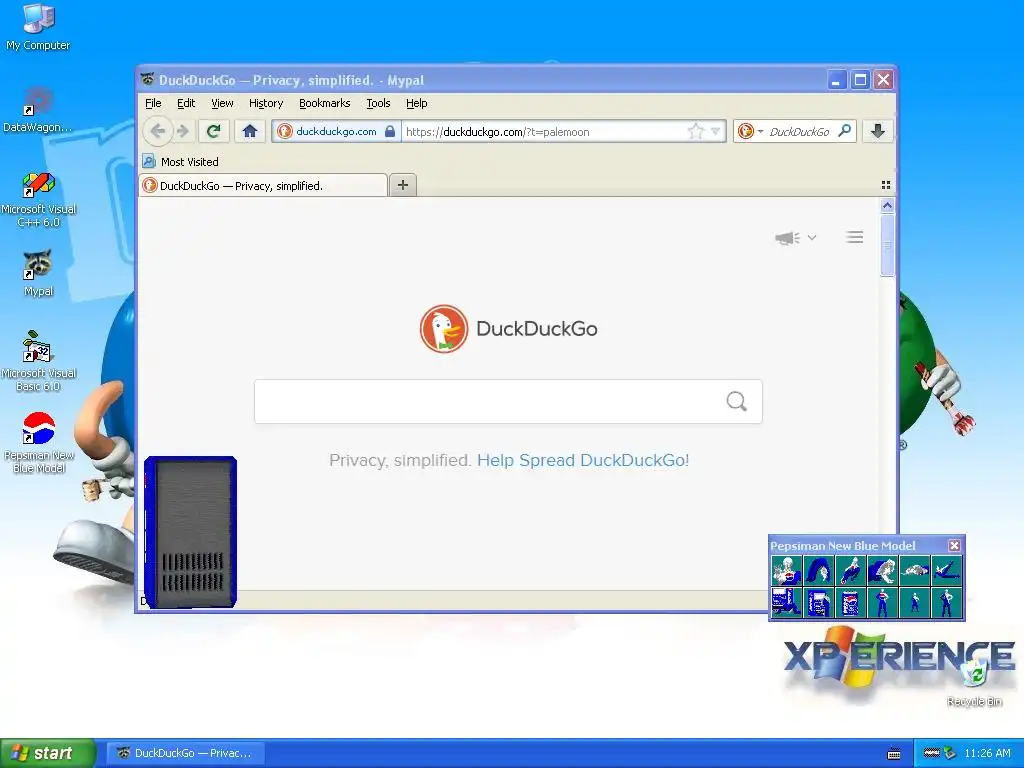Screen dimensions: 1024x768
Task: Click the DuckDuckGo duck logo
Action: pyautogui.click(x=443, y=328)
